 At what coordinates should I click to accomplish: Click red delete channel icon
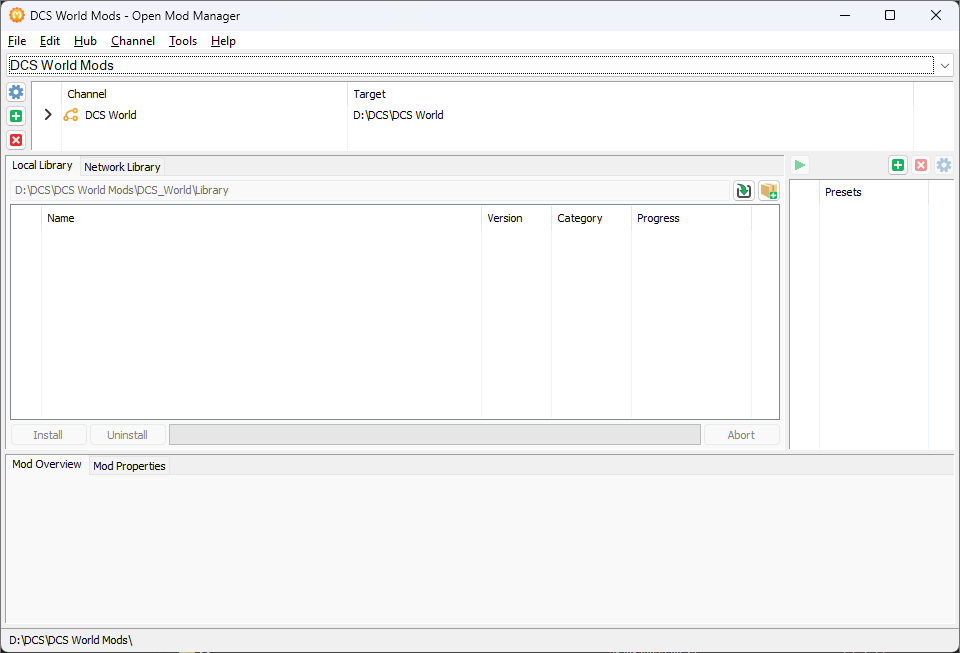point(16,140)
